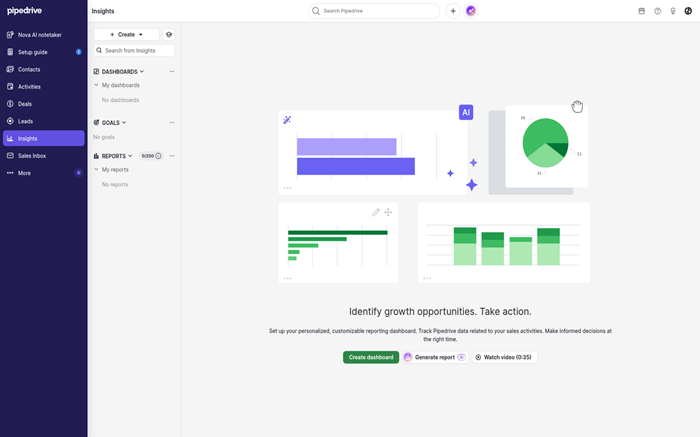
Task: Open the account profile avatar
Action: click(688, 11)
